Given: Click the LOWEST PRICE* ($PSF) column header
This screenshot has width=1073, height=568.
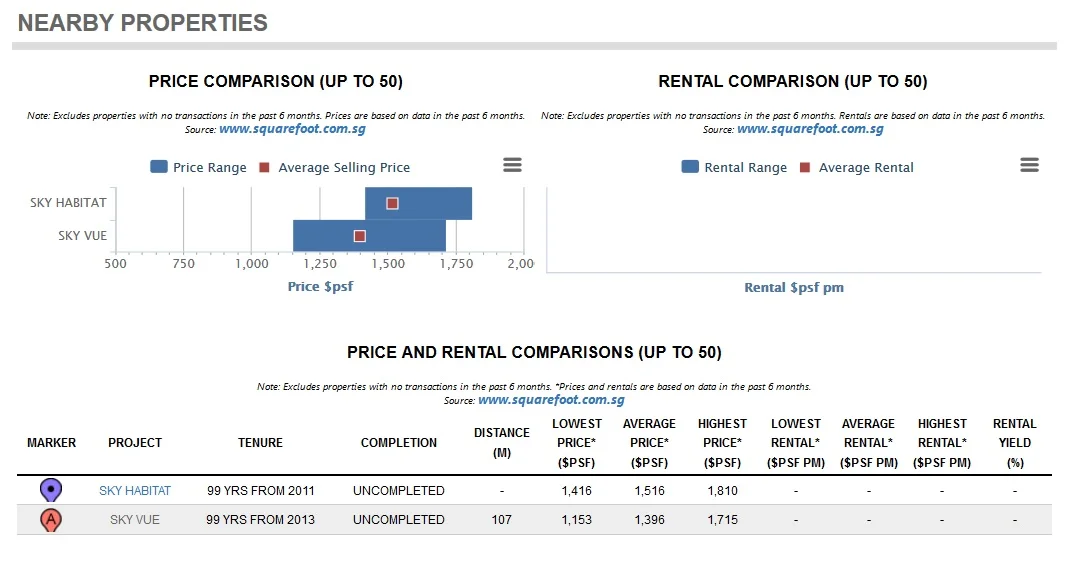Looking at the screenshot, I should 577,443.
